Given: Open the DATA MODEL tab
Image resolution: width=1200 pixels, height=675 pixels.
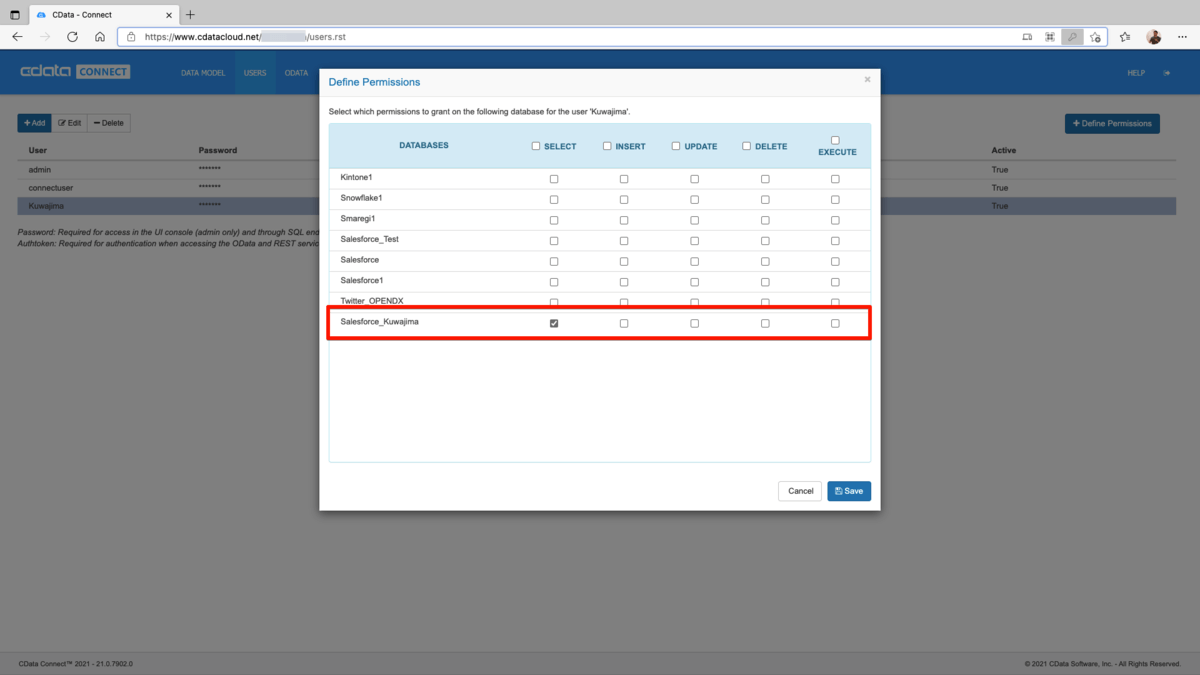Looking at the screenshot, I should [203, 73].
